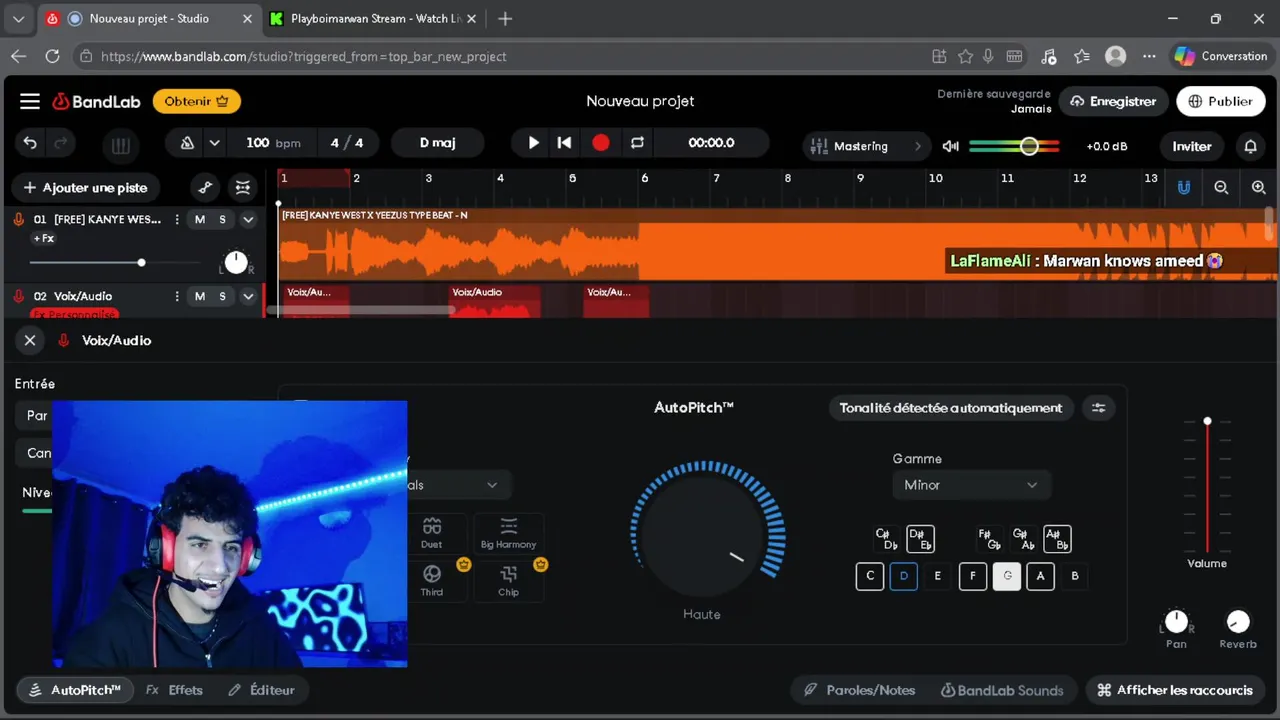The height and width of the screenshot is (720, 1280).
Task: Save with the Enregistrer button
Action: [x=1113, y=101]
